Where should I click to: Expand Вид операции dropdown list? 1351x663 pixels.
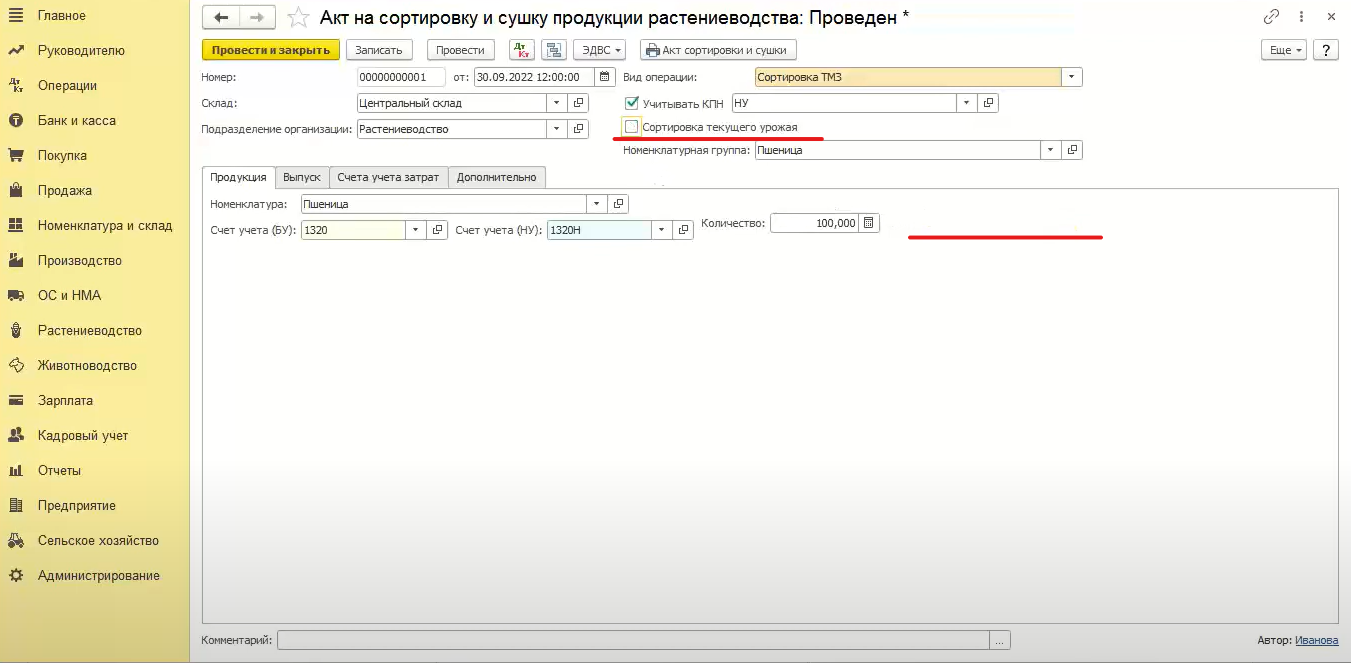tap(1071, 77)
